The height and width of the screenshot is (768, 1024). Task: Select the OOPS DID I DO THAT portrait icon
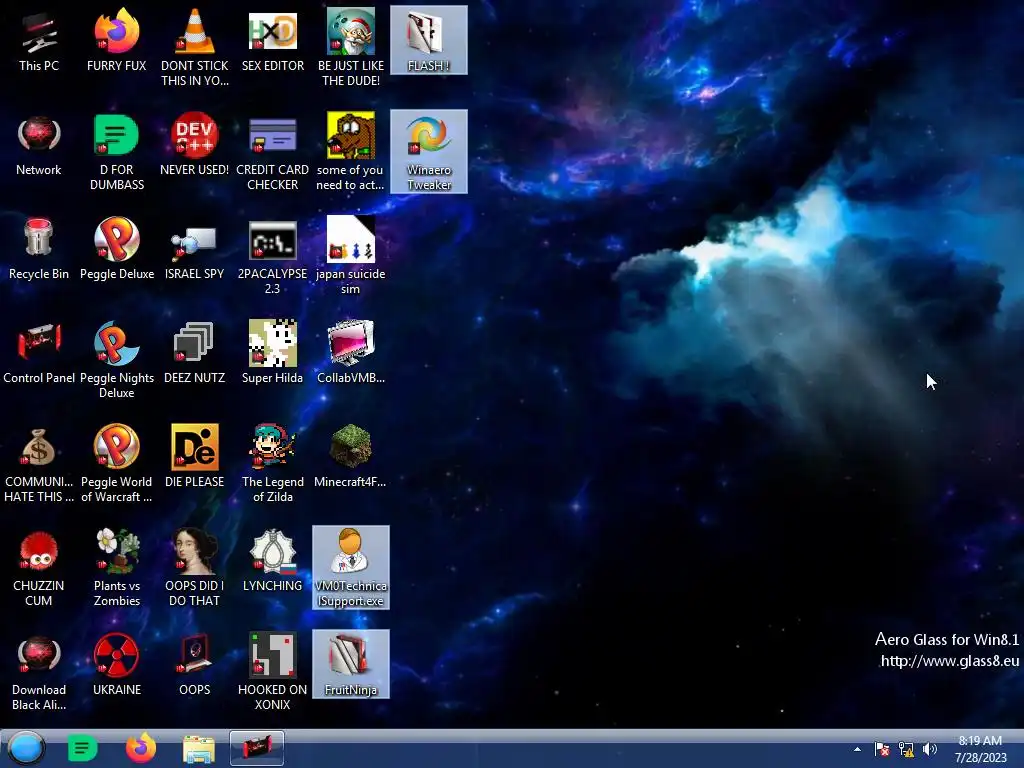point(195,567)
